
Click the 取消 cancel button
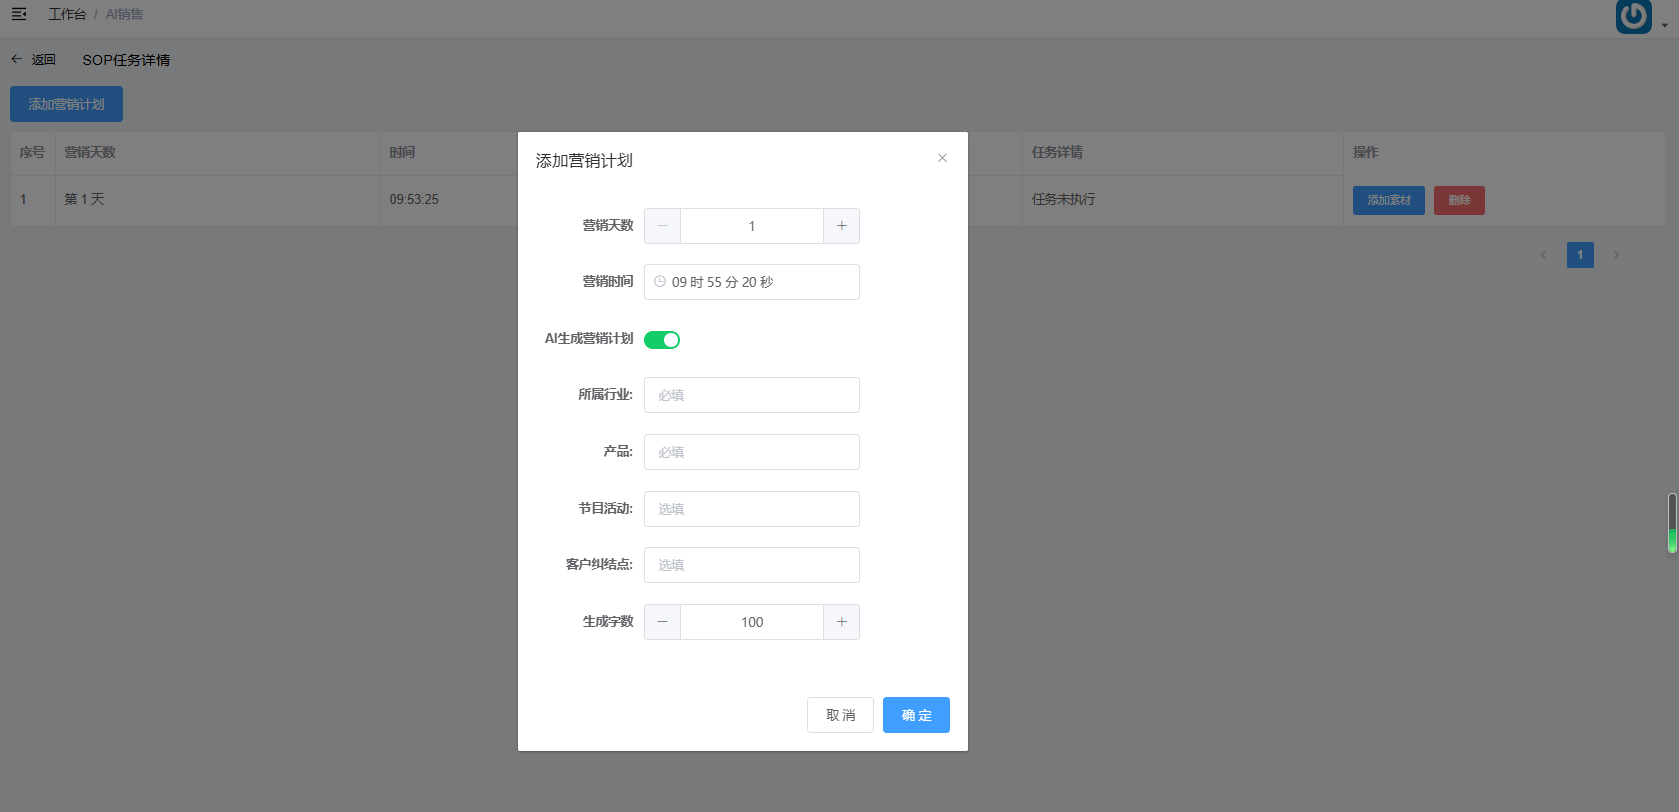coord(840,715)
